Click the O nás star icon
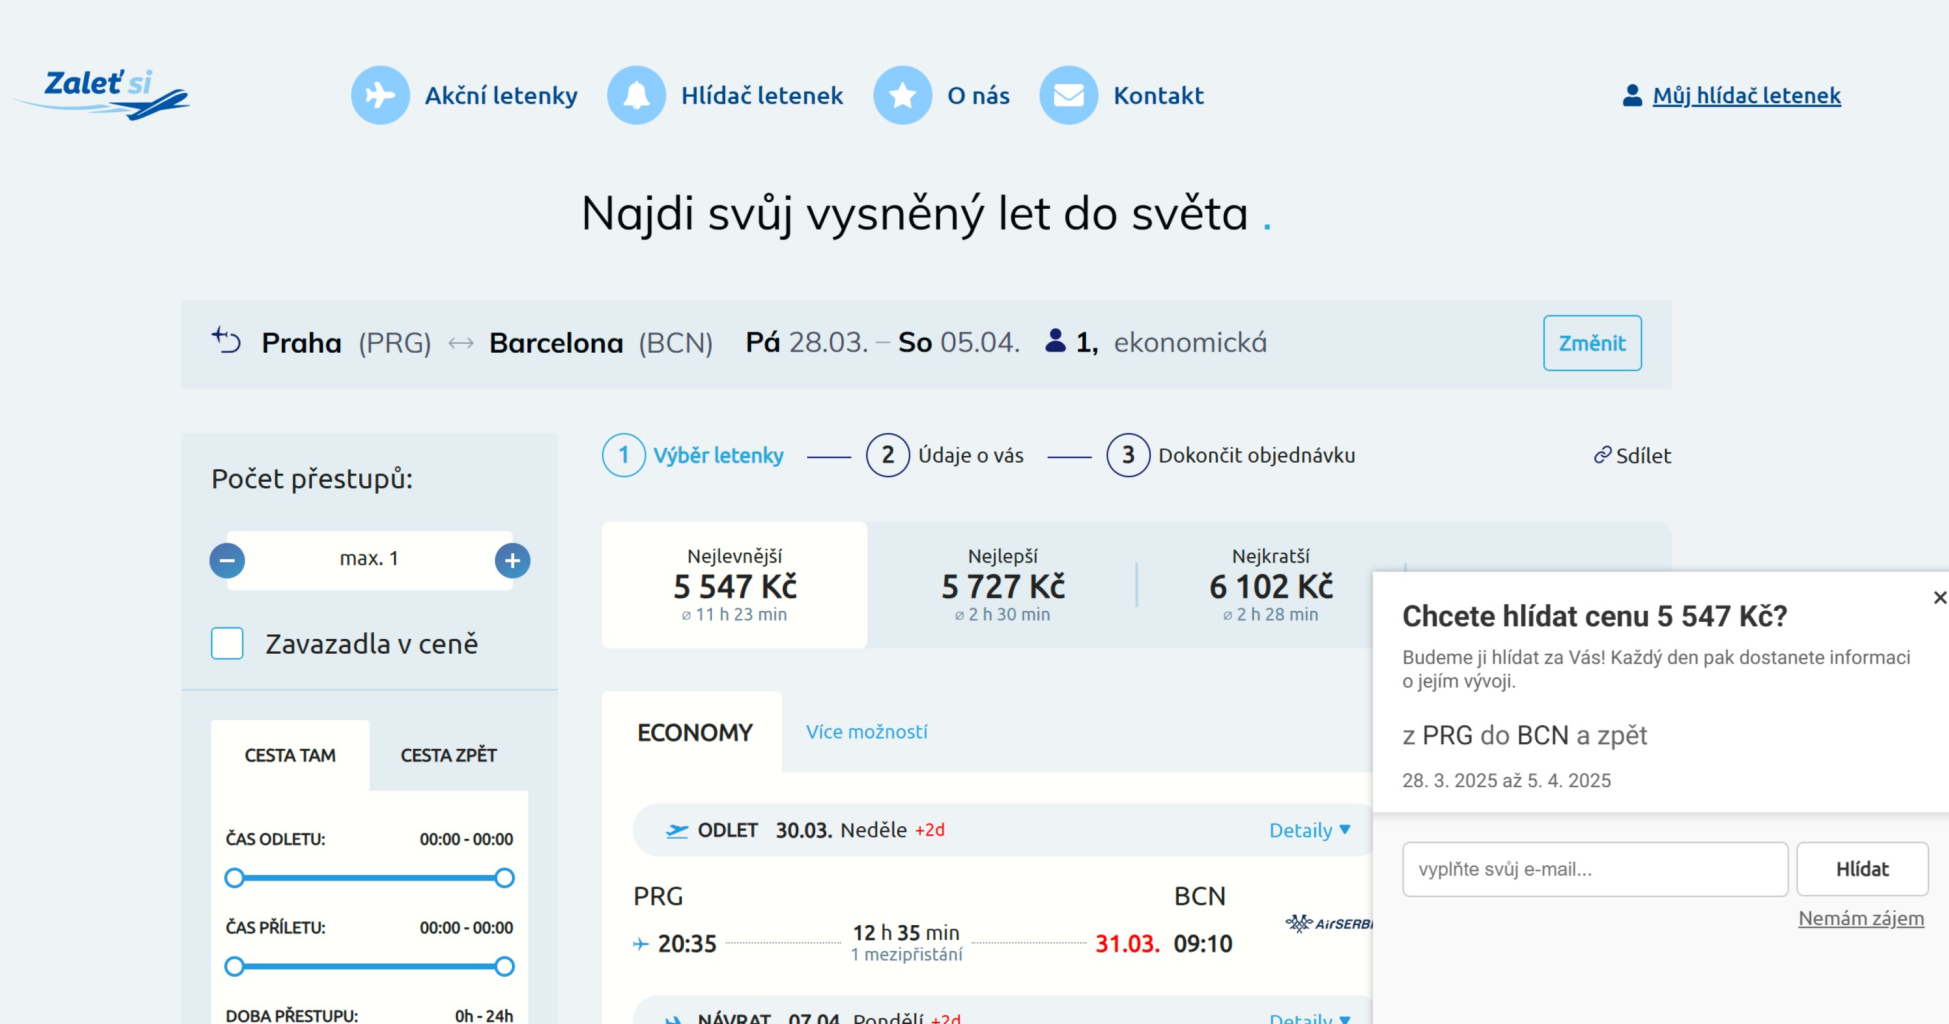The height and width of the screenshot is (1024, 1949). pyautogui.click(x=902, y=95)
